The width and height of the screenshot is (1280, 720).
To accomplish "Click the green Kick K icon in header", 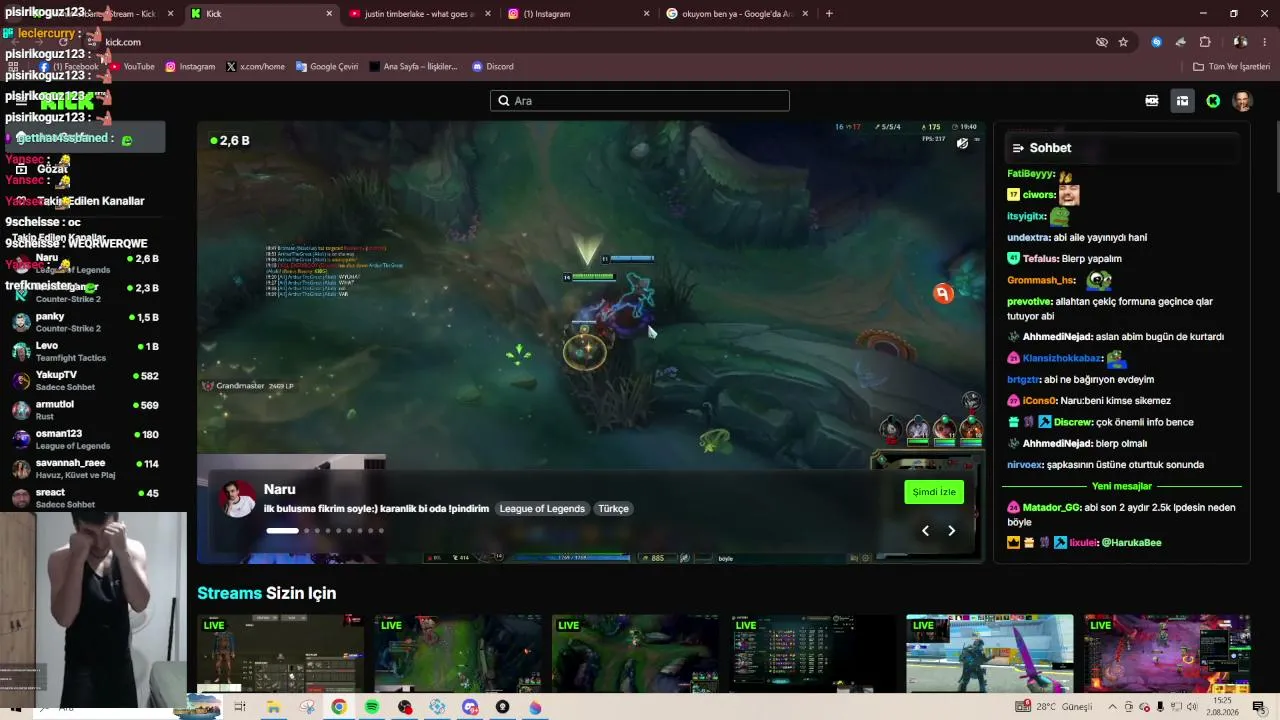I will tap(1213, 101).
